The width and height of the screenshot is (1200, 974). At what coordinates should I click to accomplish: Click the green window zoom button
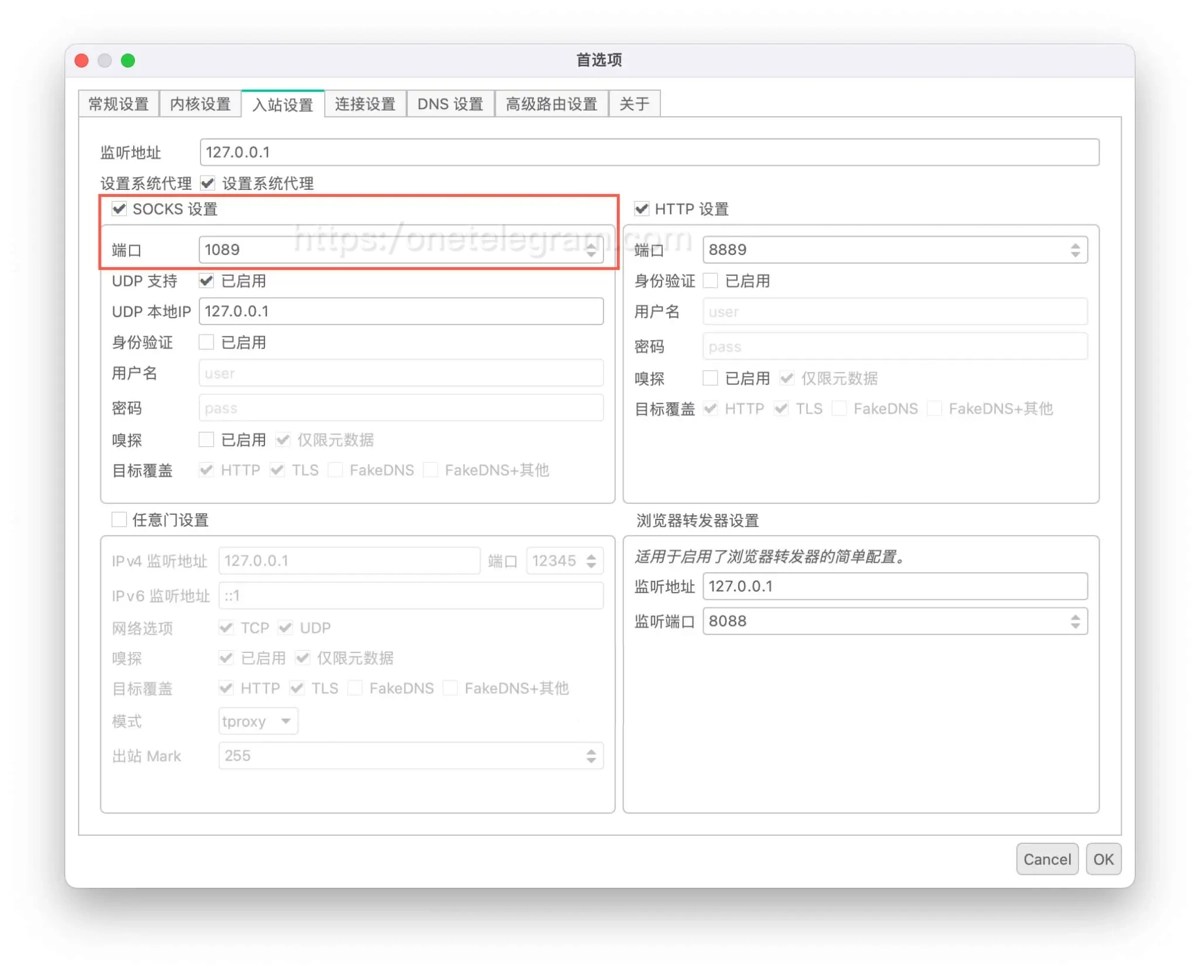pyautogui.click(x=128, y=61)
